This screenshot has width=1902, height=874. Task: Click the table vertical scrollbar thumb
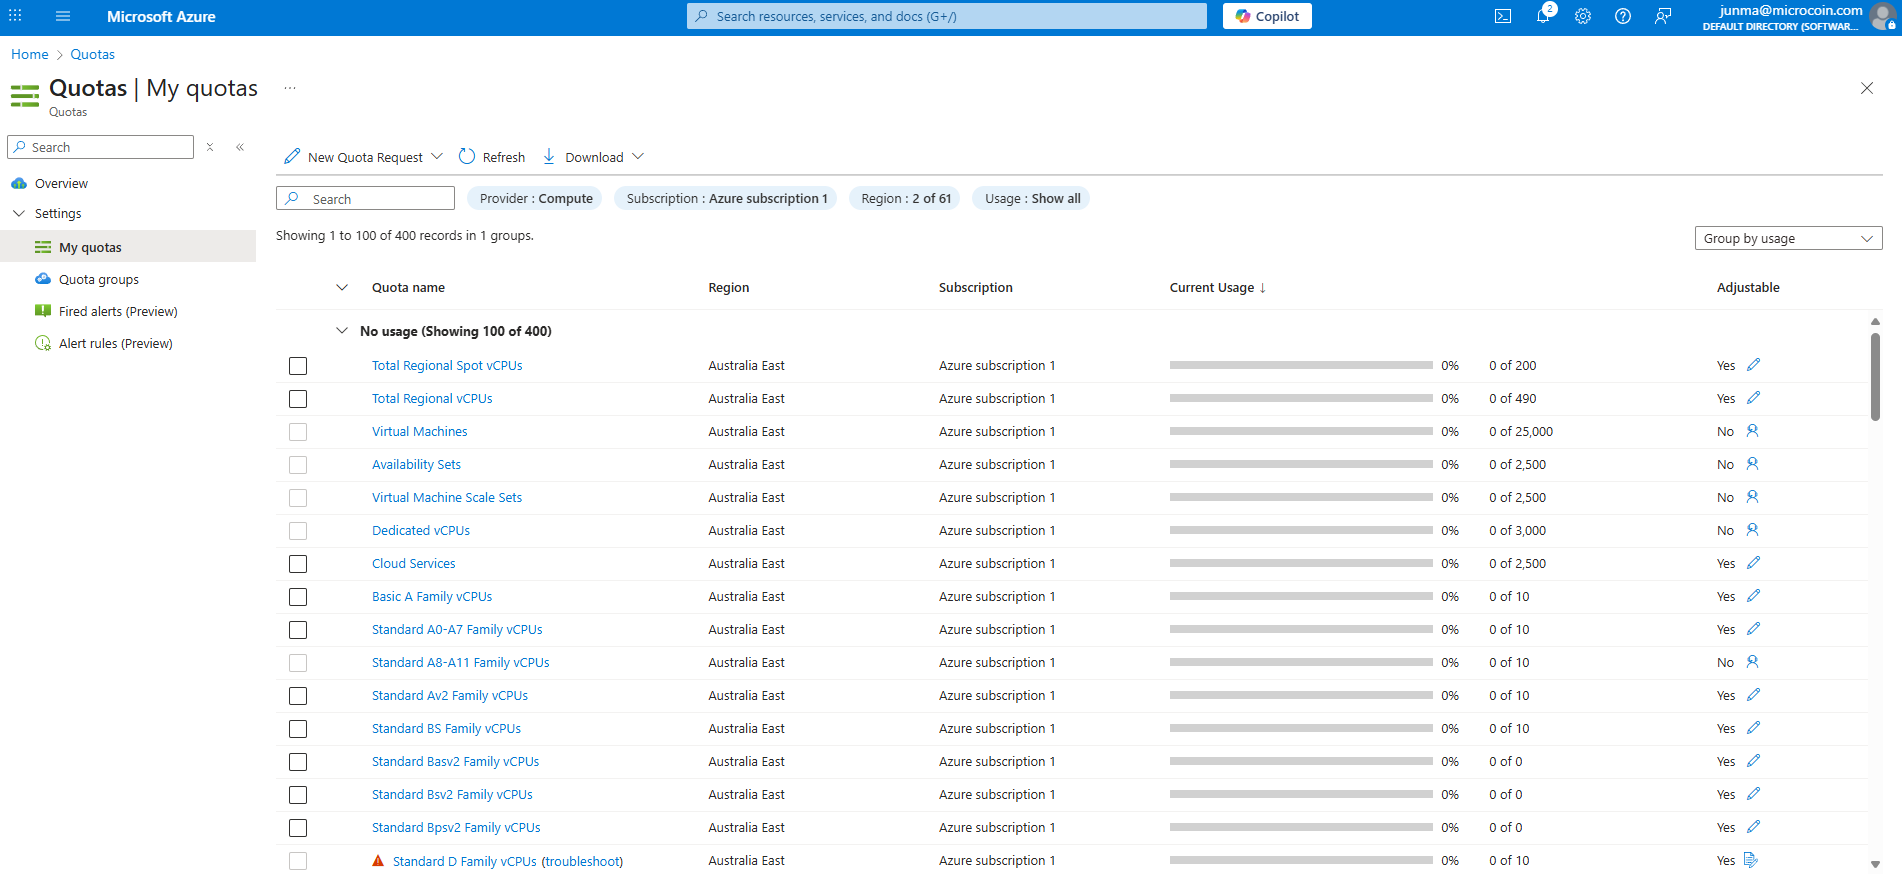(x=1875, y=377)
